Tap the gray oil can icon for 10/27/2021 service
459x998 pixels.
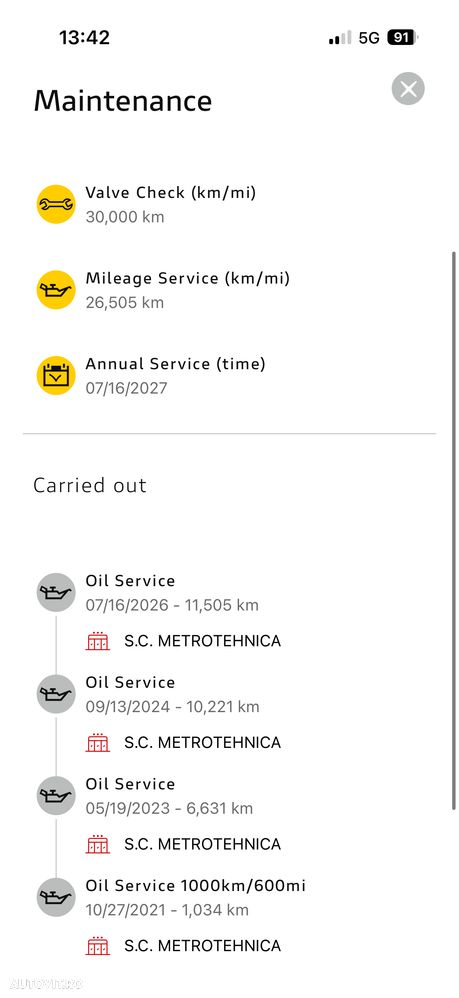pos(56,897)
